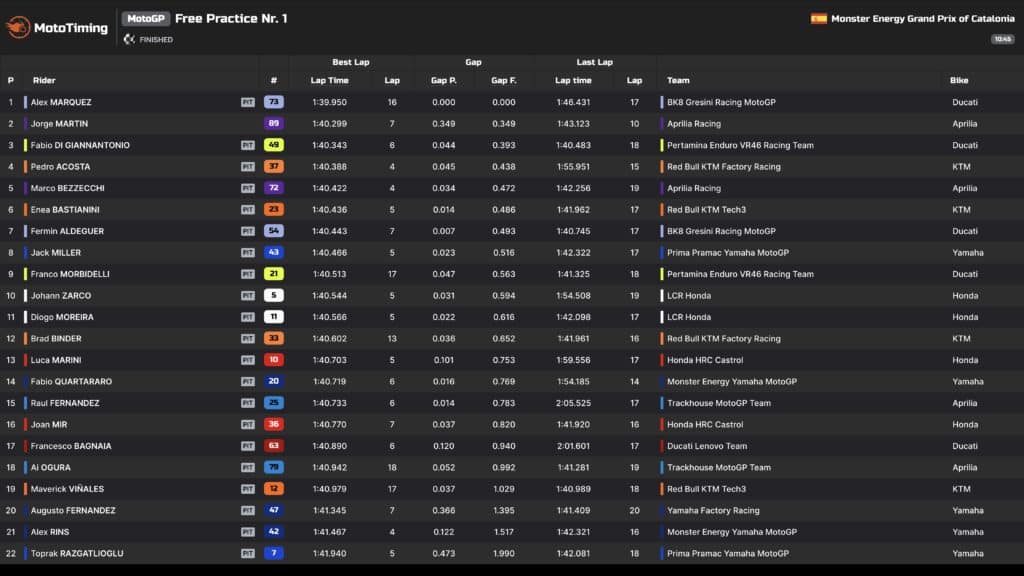Click the MotoTiming logo icon
This screenshot has width=1024, height=576.
coord(18,27)
